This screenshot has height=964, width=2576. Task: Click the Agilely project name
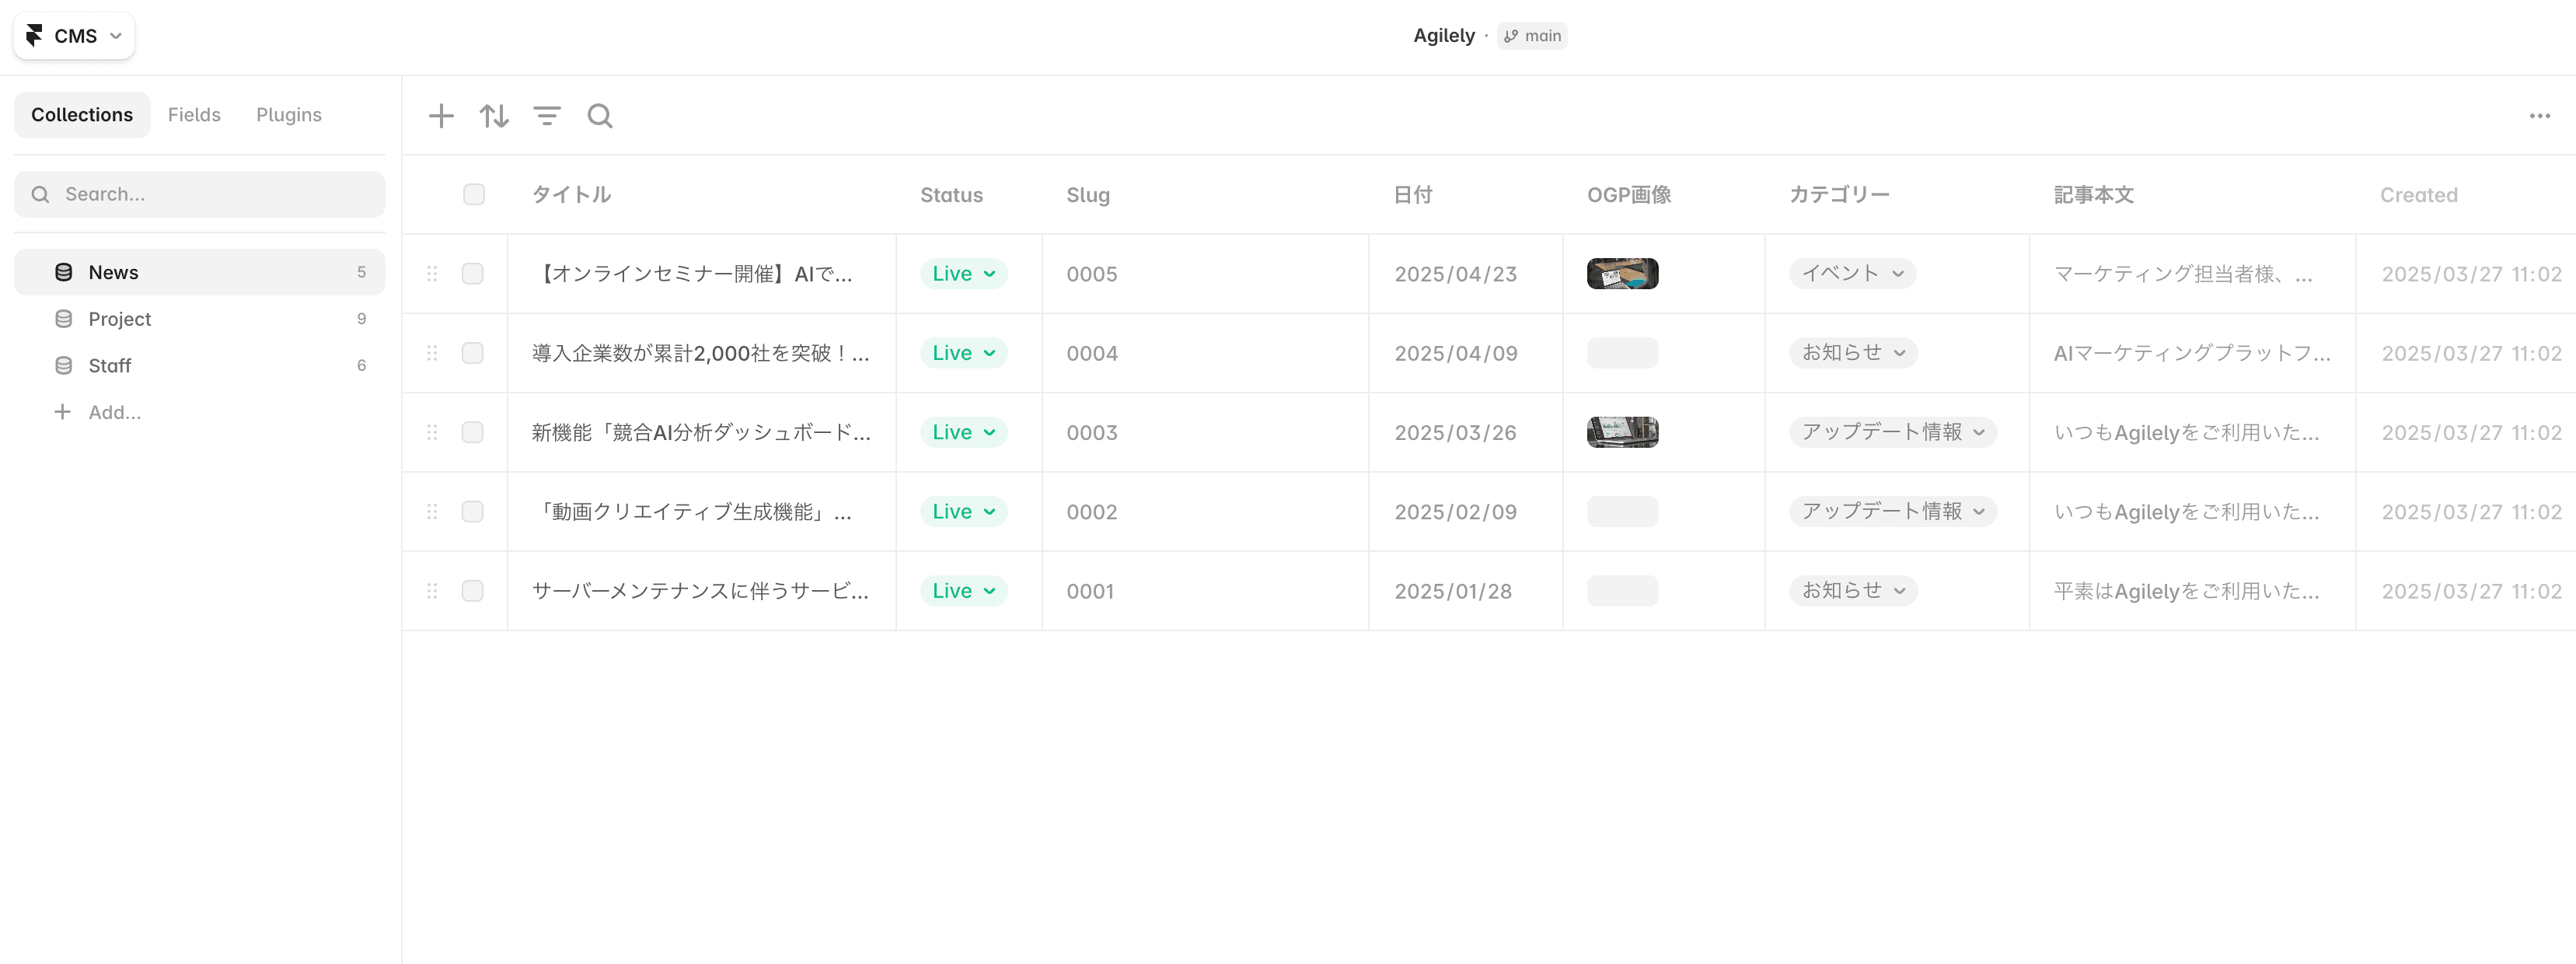click(1444, 36)
